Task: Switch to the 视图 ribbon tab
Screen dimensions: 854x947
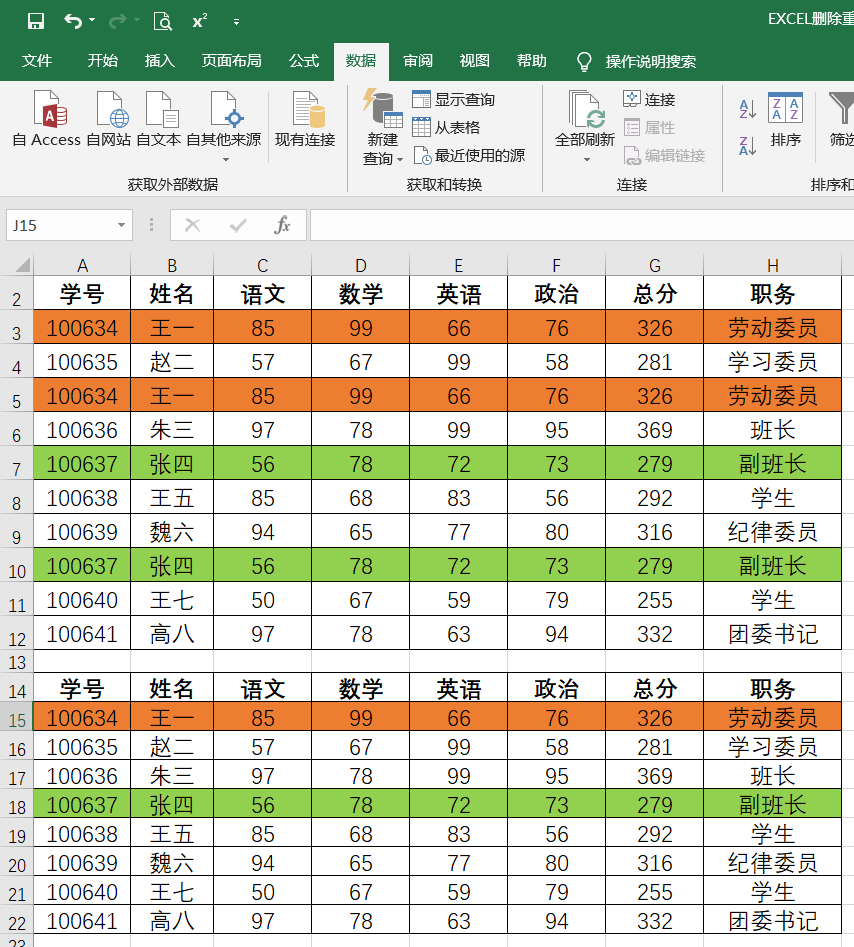Action: pyautogui.click(x=475, y=61)
